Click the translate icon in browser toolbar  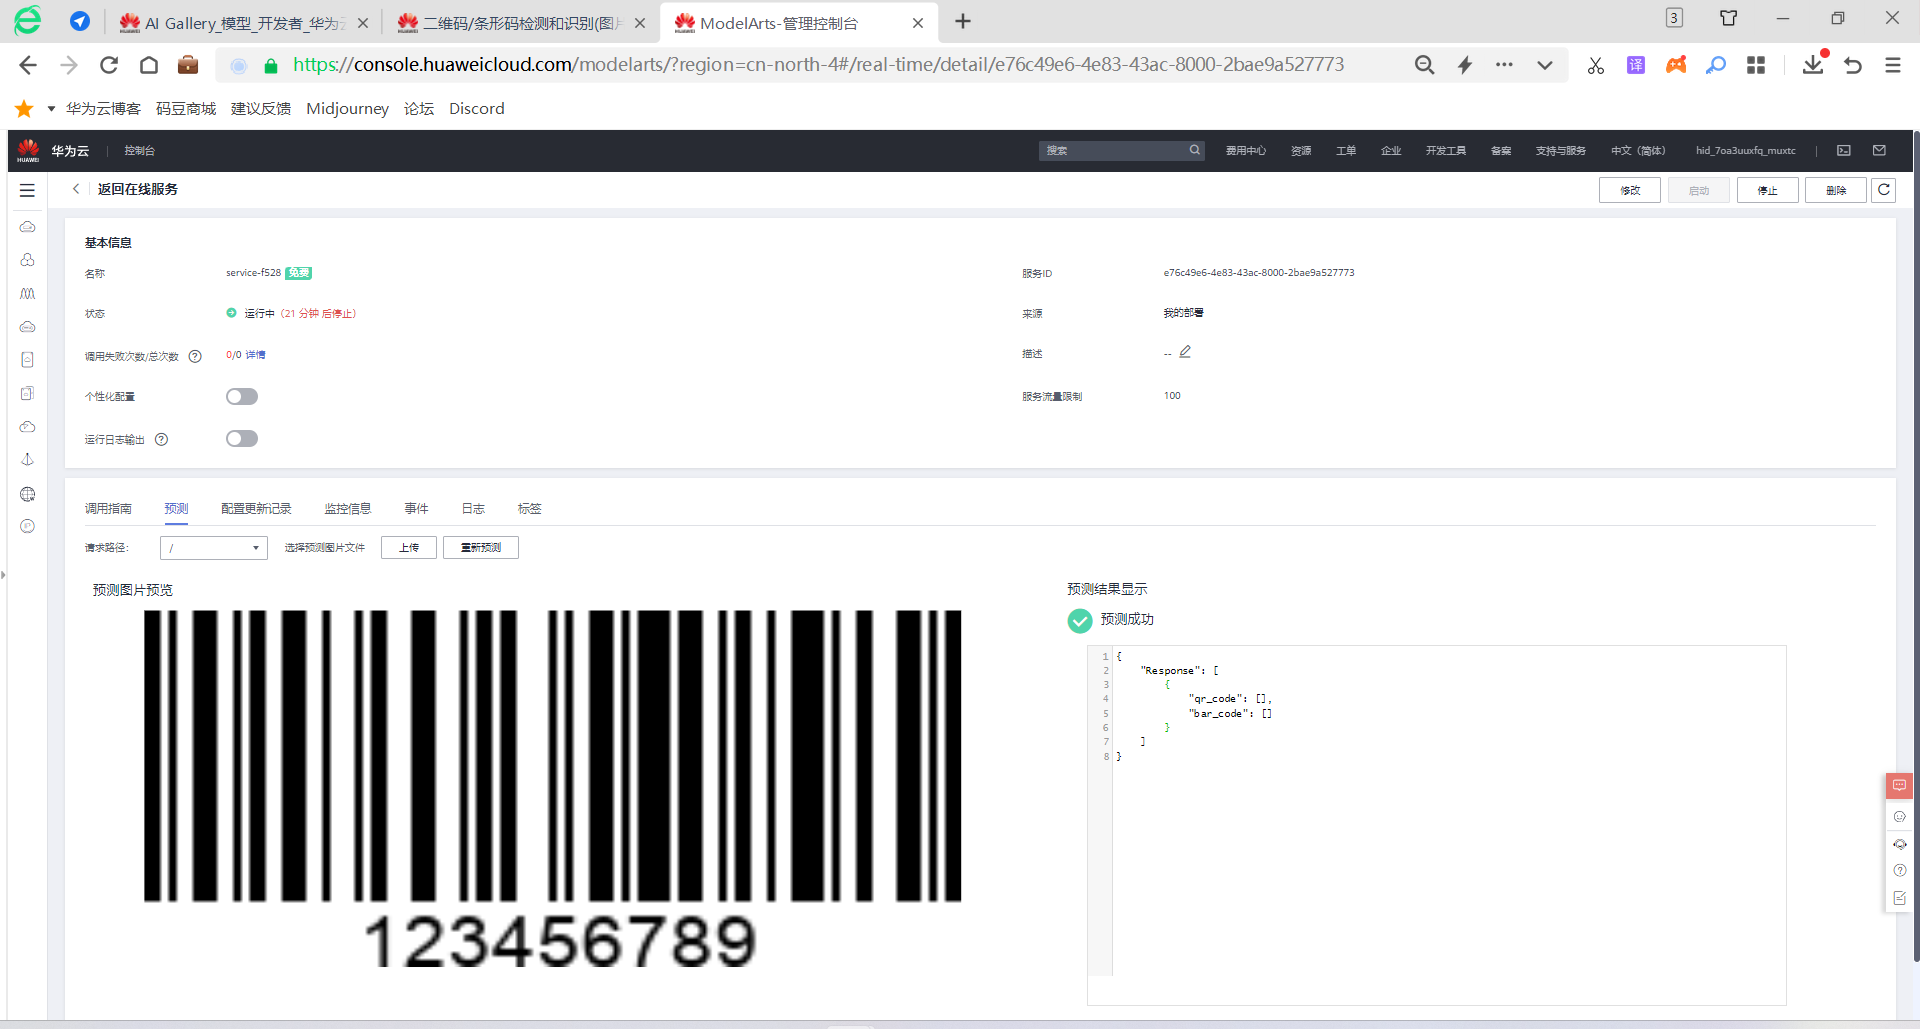tap(1636, 65)
